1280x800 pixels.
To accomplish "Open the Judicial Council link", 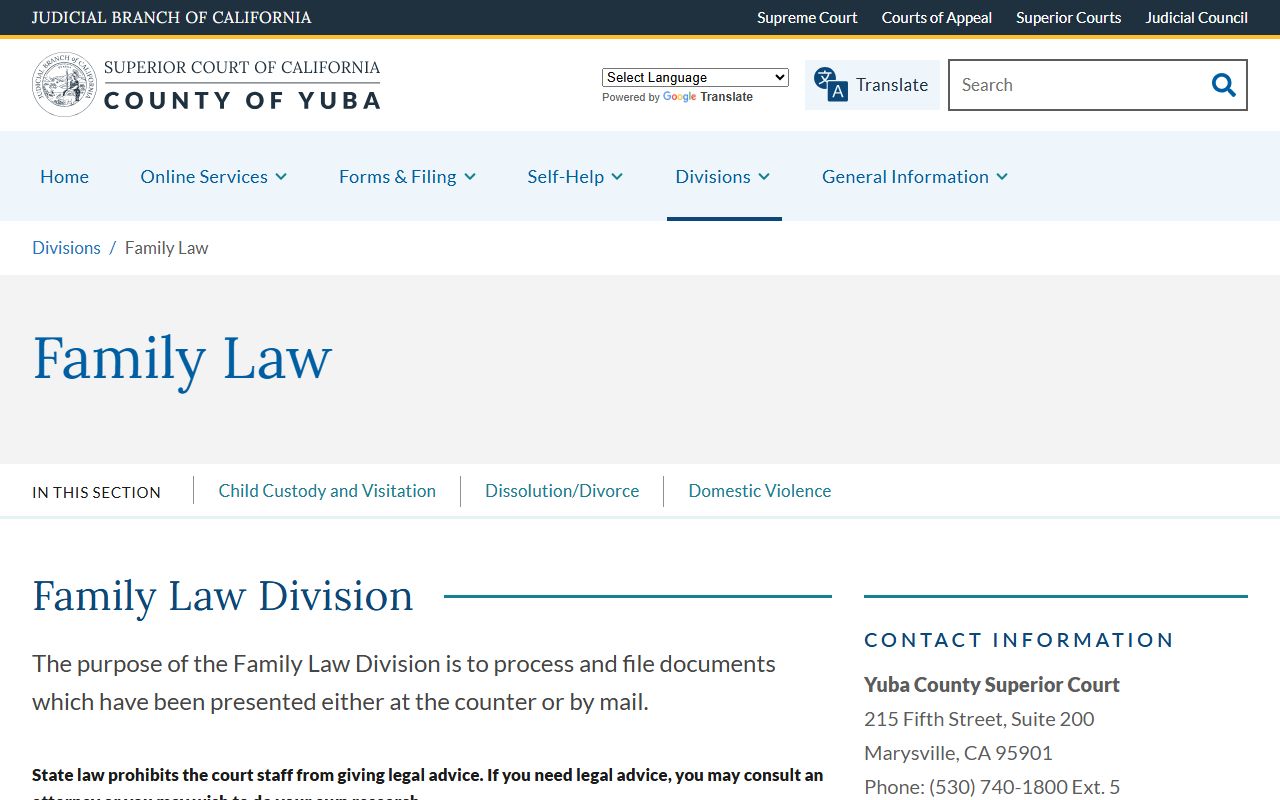I will [x=1197, y=17].
